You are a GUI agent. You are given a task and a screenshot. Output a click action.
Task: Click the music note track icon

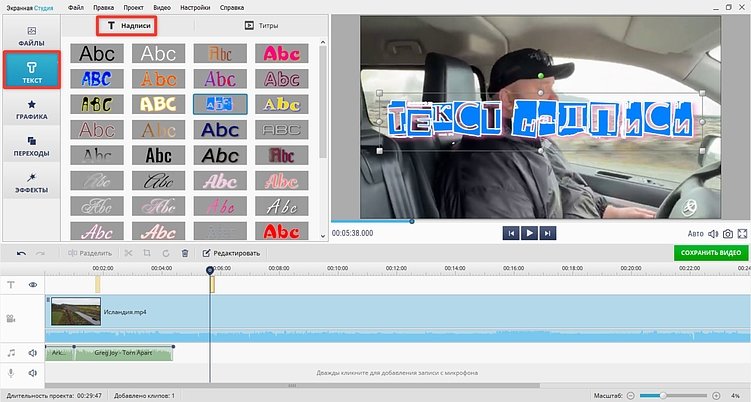click(11, 353)
